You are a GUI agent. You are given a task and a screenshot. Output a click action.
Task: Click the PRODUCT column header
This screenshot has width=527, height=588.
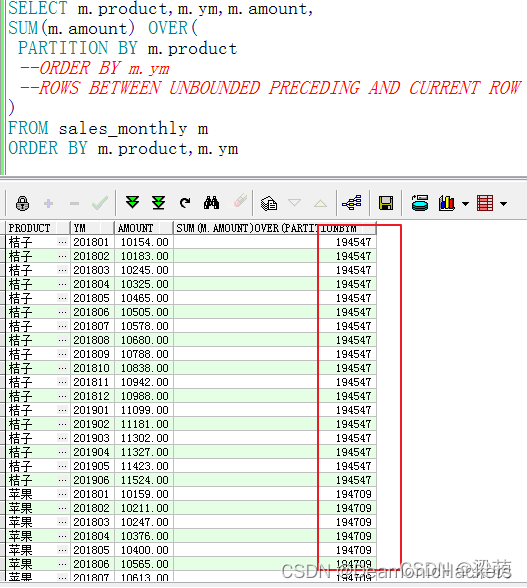[37, 228]
